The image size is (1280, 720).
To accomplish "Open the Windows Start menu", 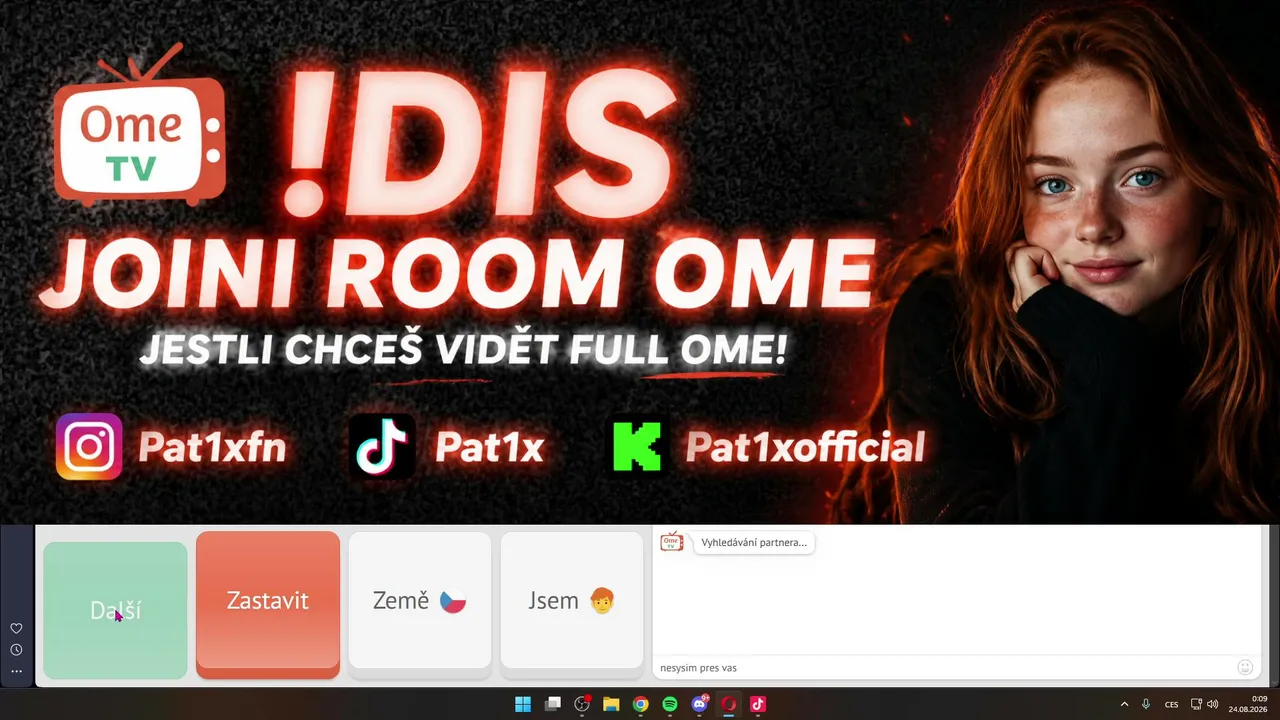I will (x=523, y=704).
